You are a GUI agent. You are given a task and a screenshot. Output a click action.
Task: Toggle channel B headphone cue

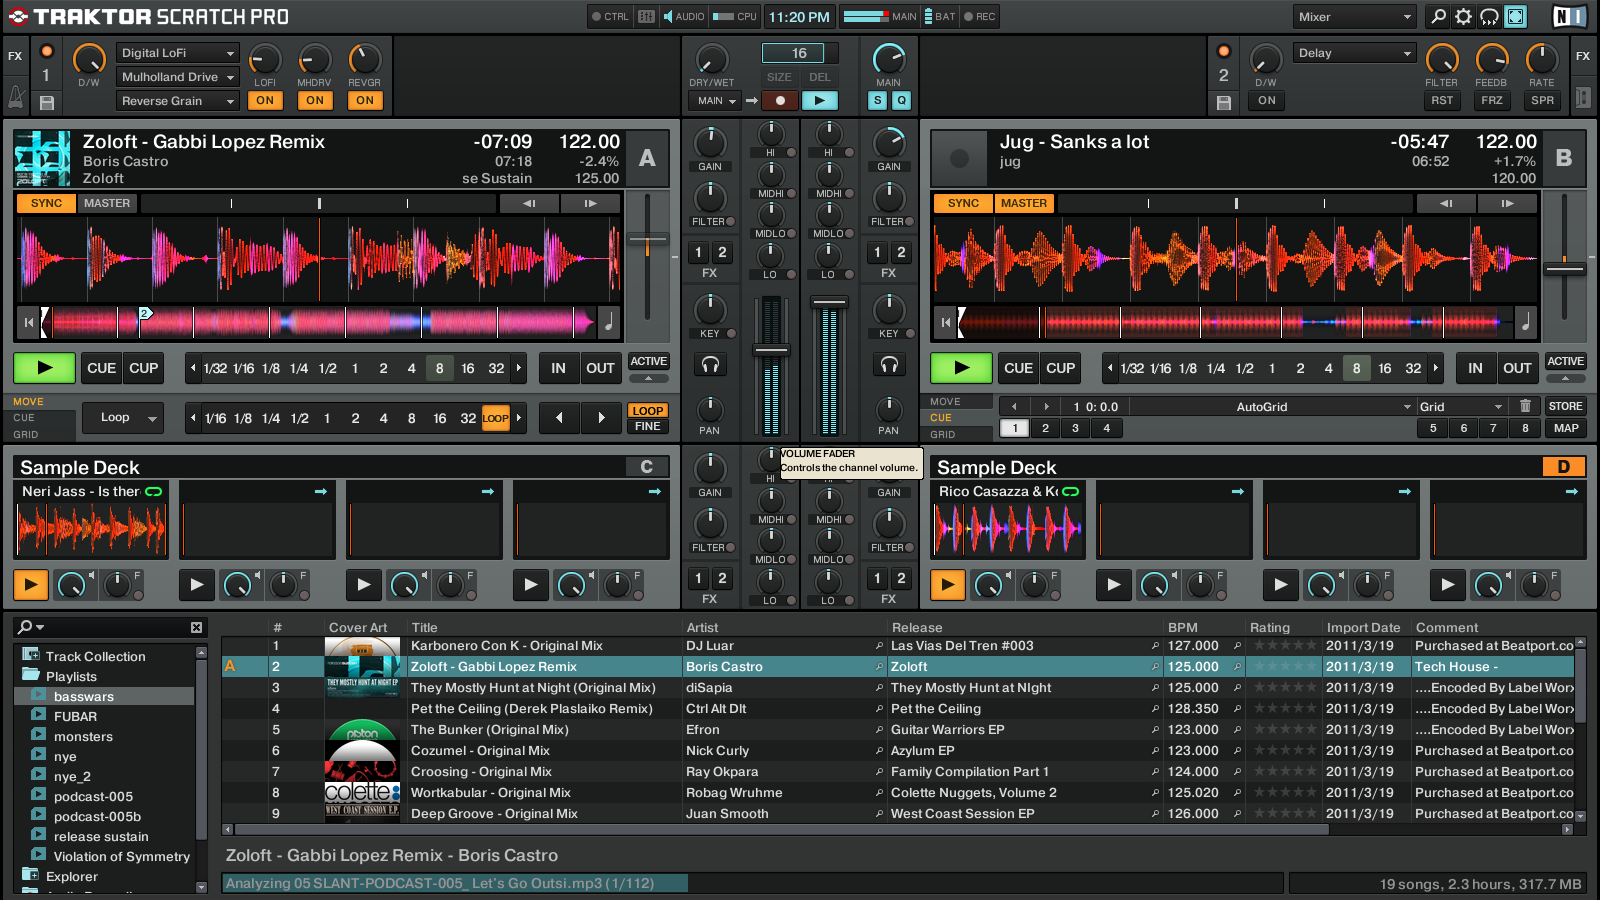[x=889, y=365]
